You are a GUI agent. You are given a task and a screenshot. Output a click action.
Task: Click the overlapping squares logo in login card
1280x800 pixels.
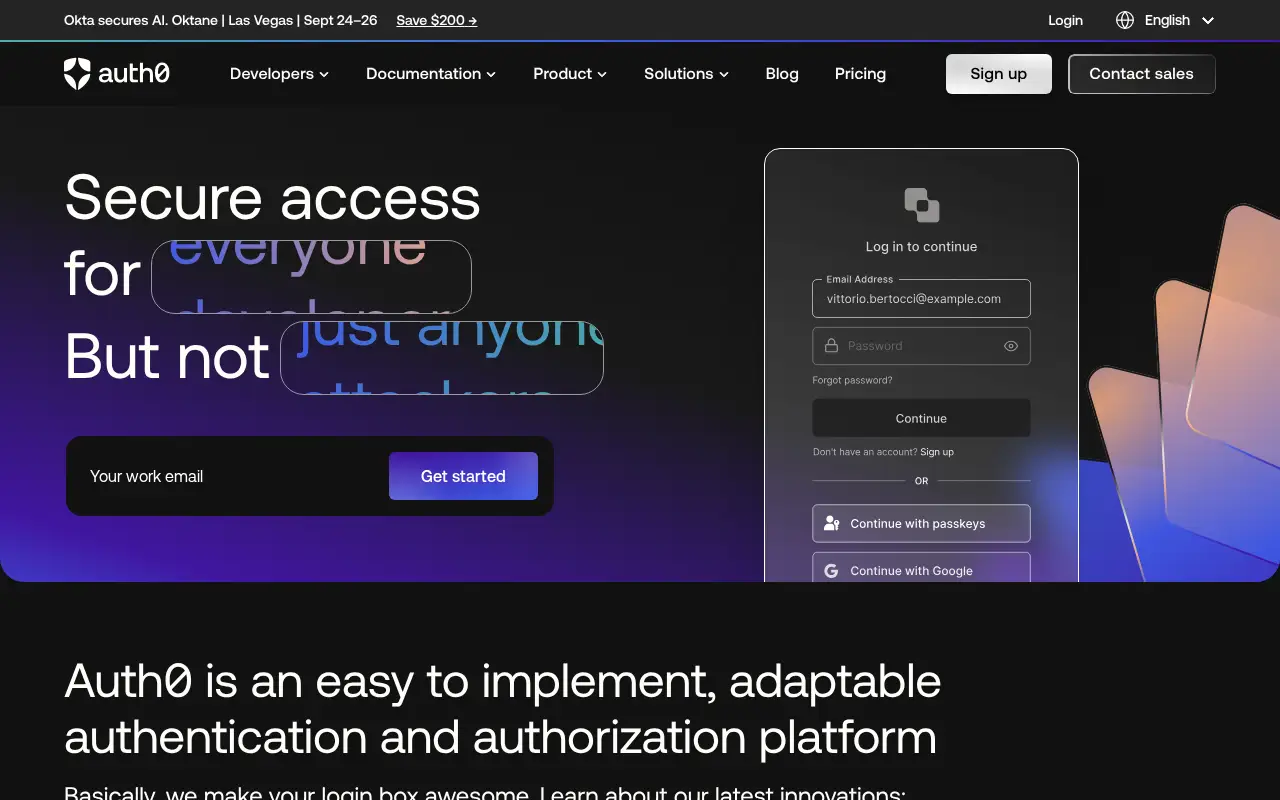coord(921,205)
